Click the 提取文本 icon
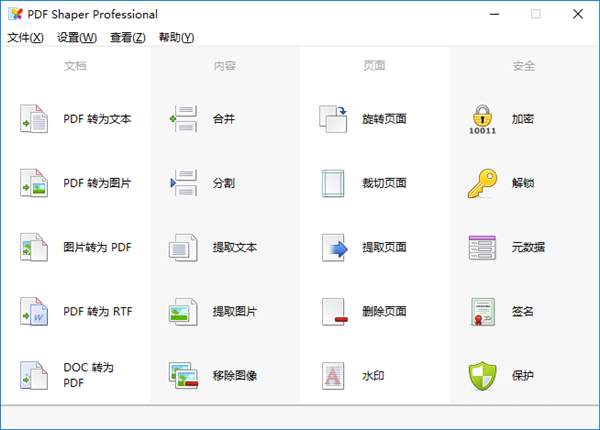The height and width of the screenshot is (430, 600). pos(184,248)
